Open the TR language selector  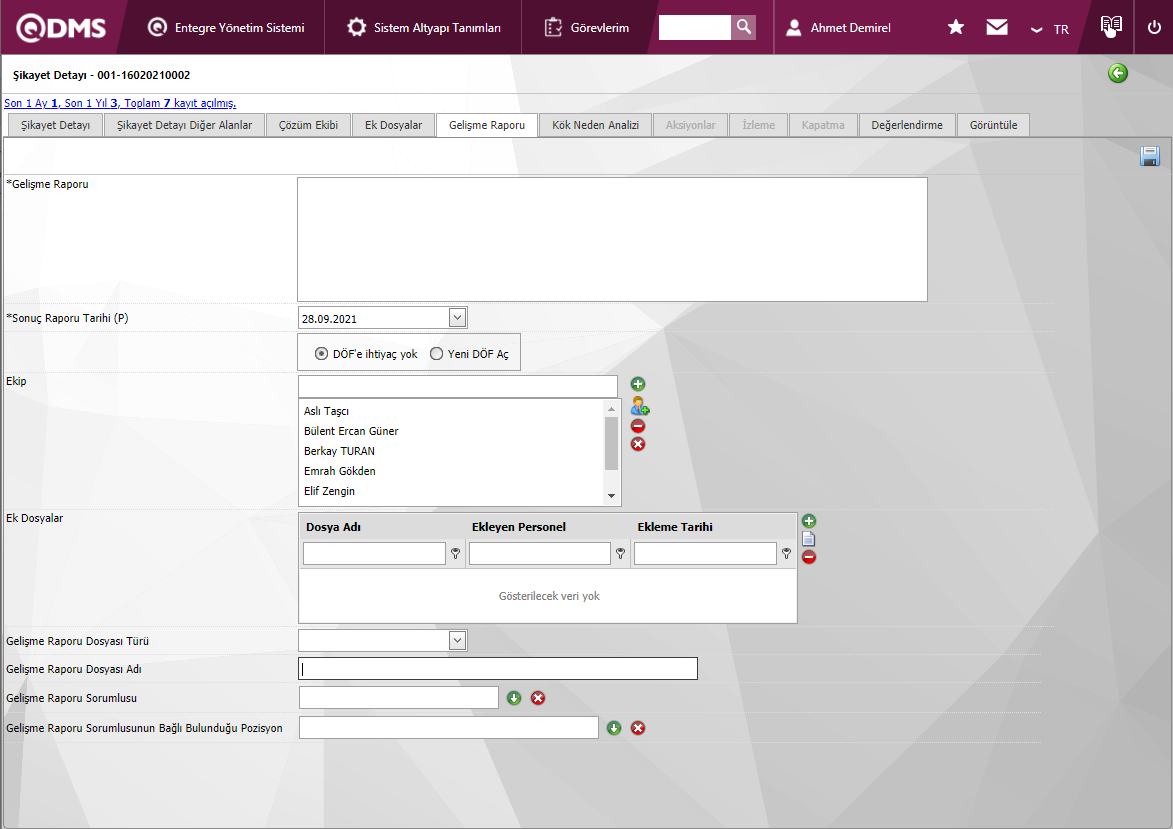coord(1050,29)
